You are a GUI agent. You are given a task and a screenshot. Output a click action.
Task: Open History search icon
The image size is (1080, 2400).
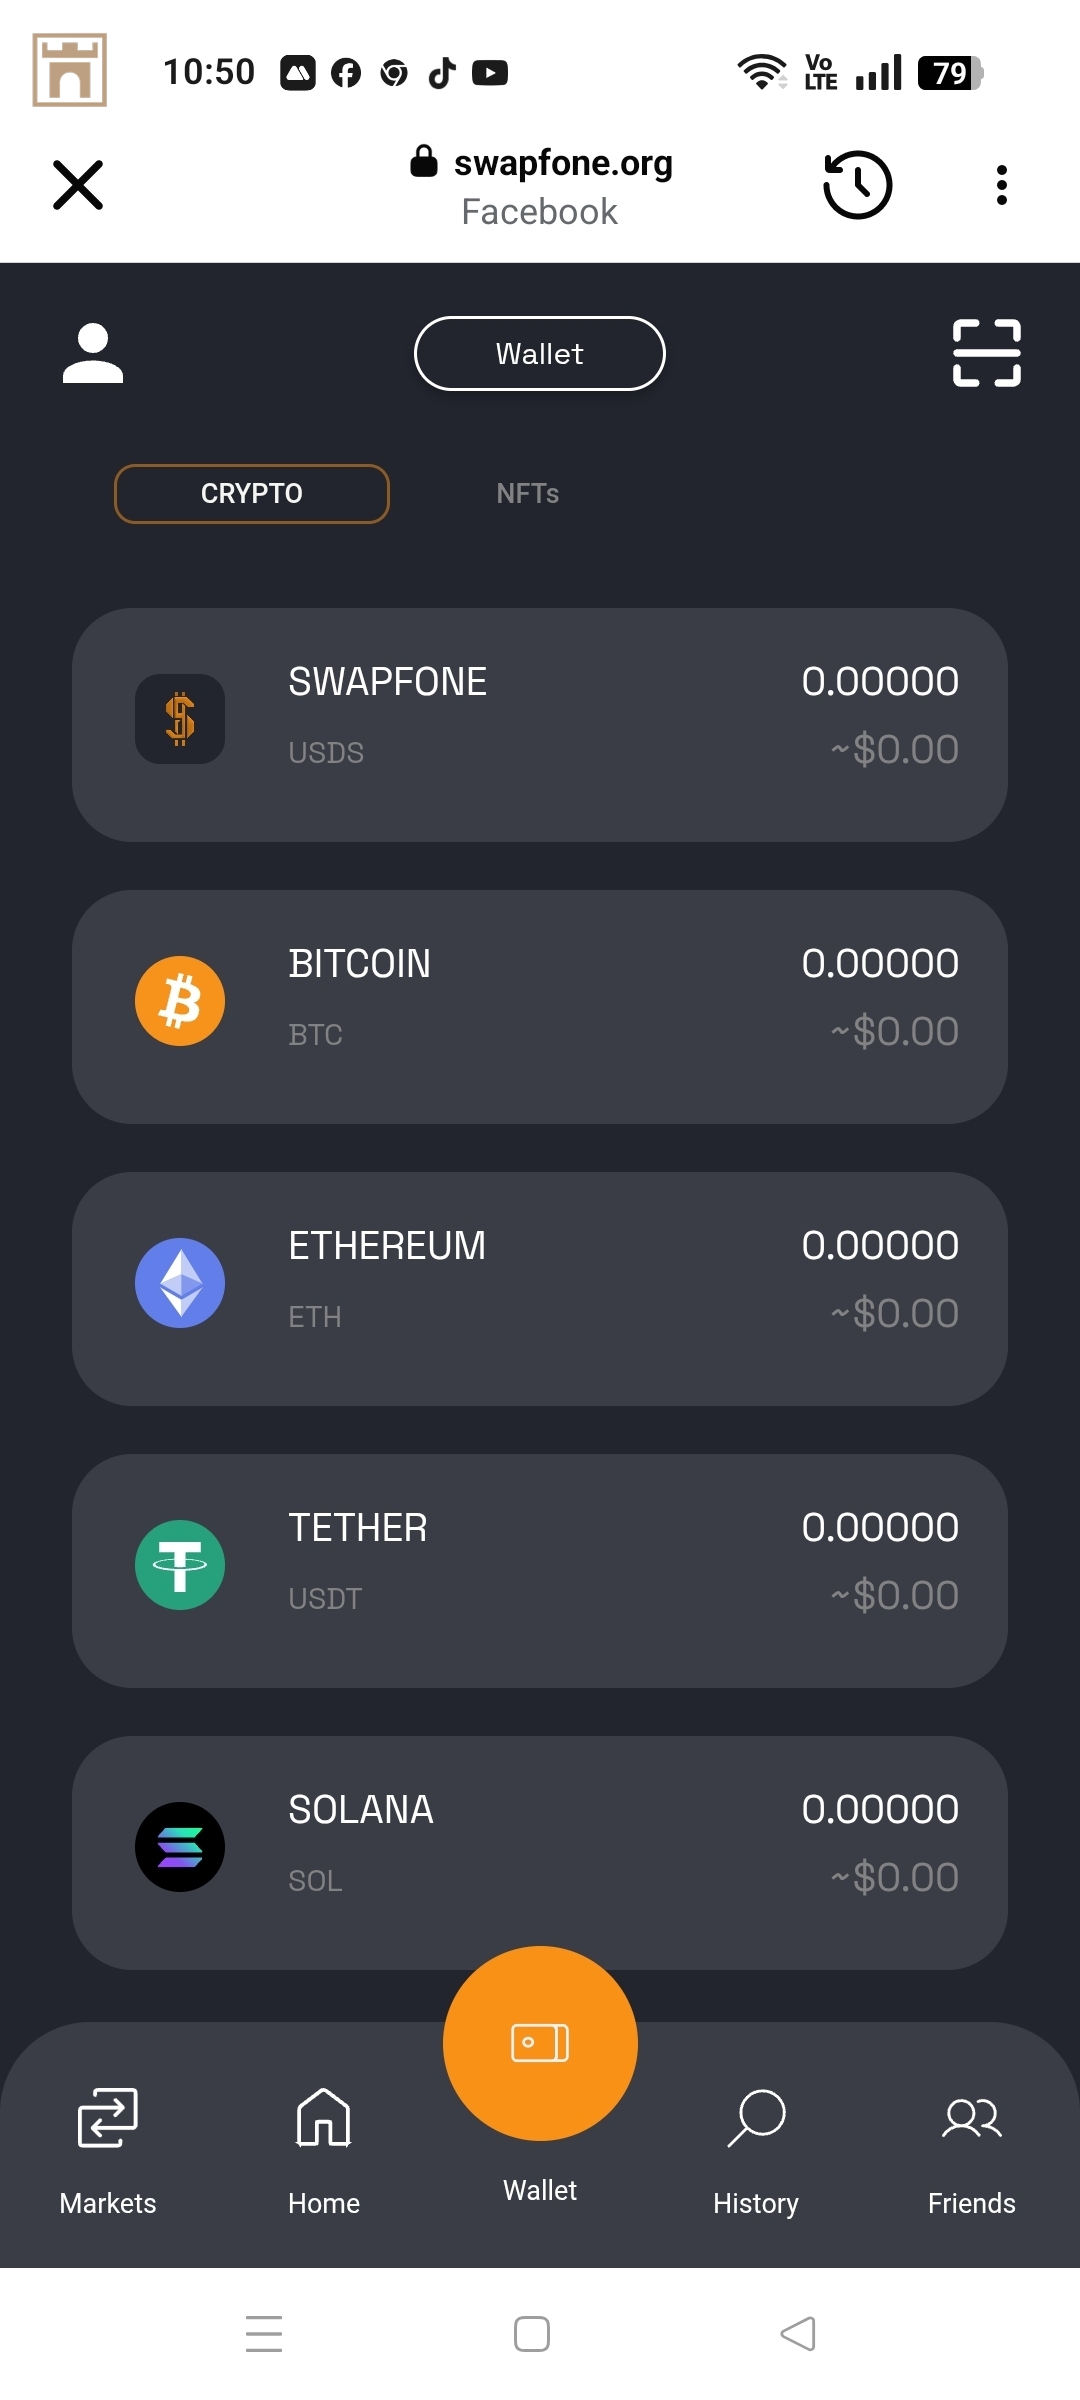tap(756, 2117)
